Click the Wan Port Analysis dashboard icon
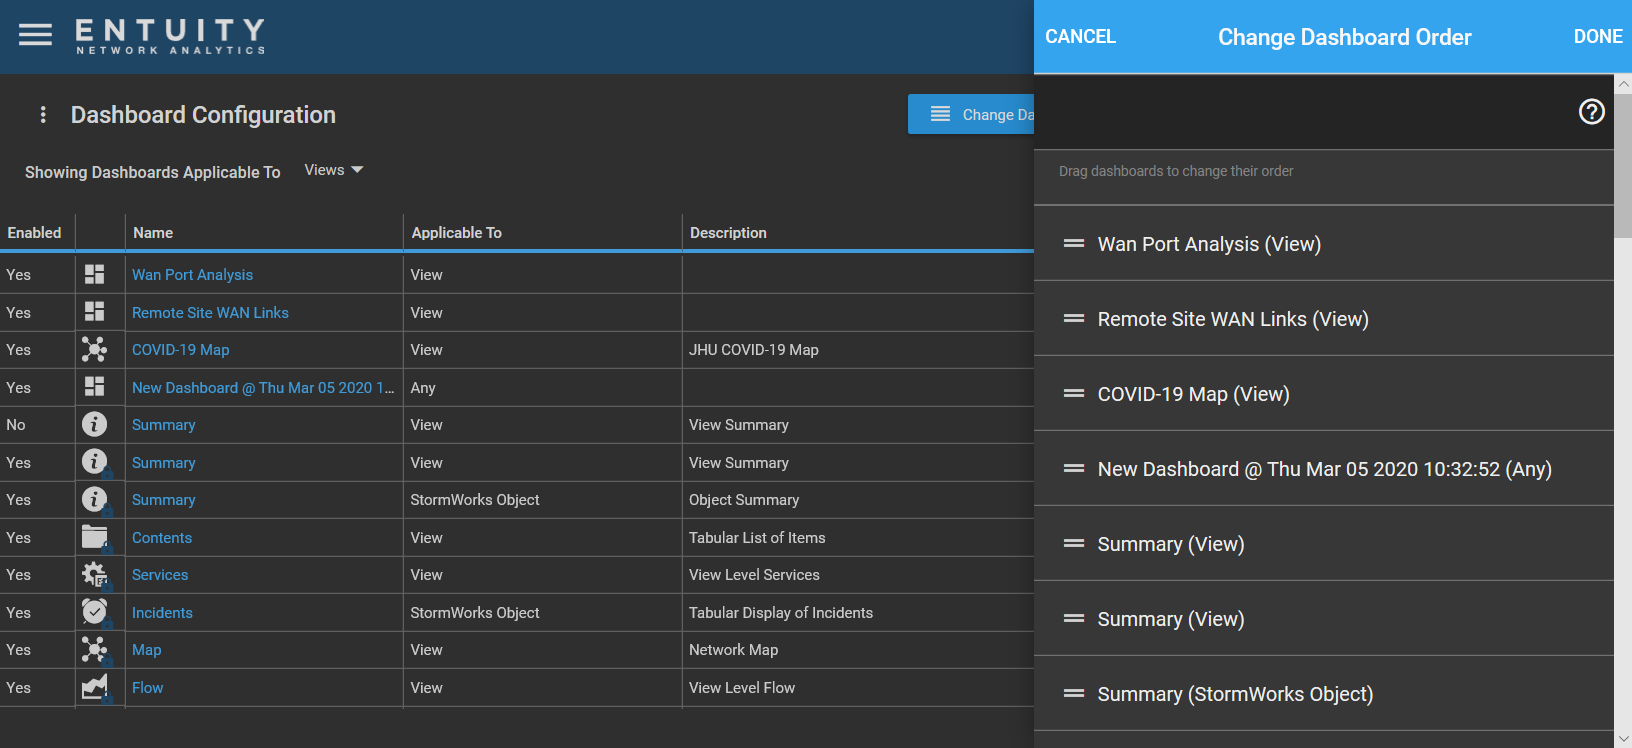 coord(95,274)
